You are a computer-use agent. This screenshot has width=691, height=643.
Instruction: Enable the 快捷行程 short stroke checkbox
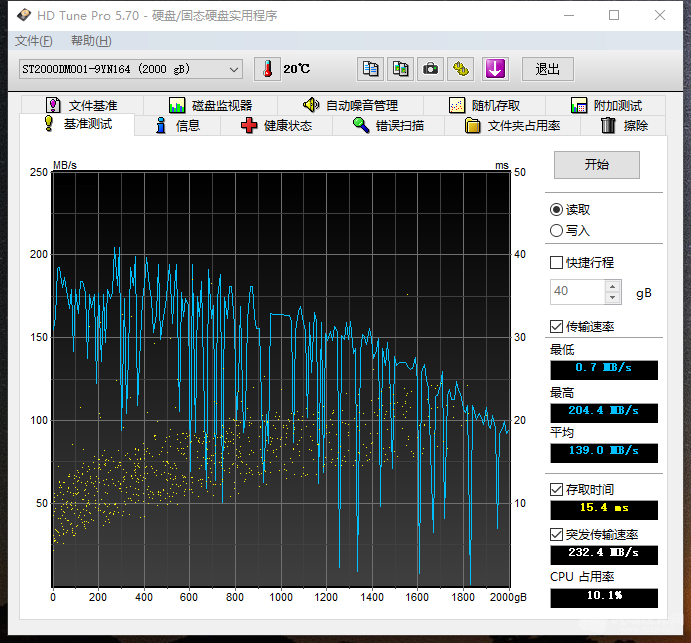tap(556, 263)
